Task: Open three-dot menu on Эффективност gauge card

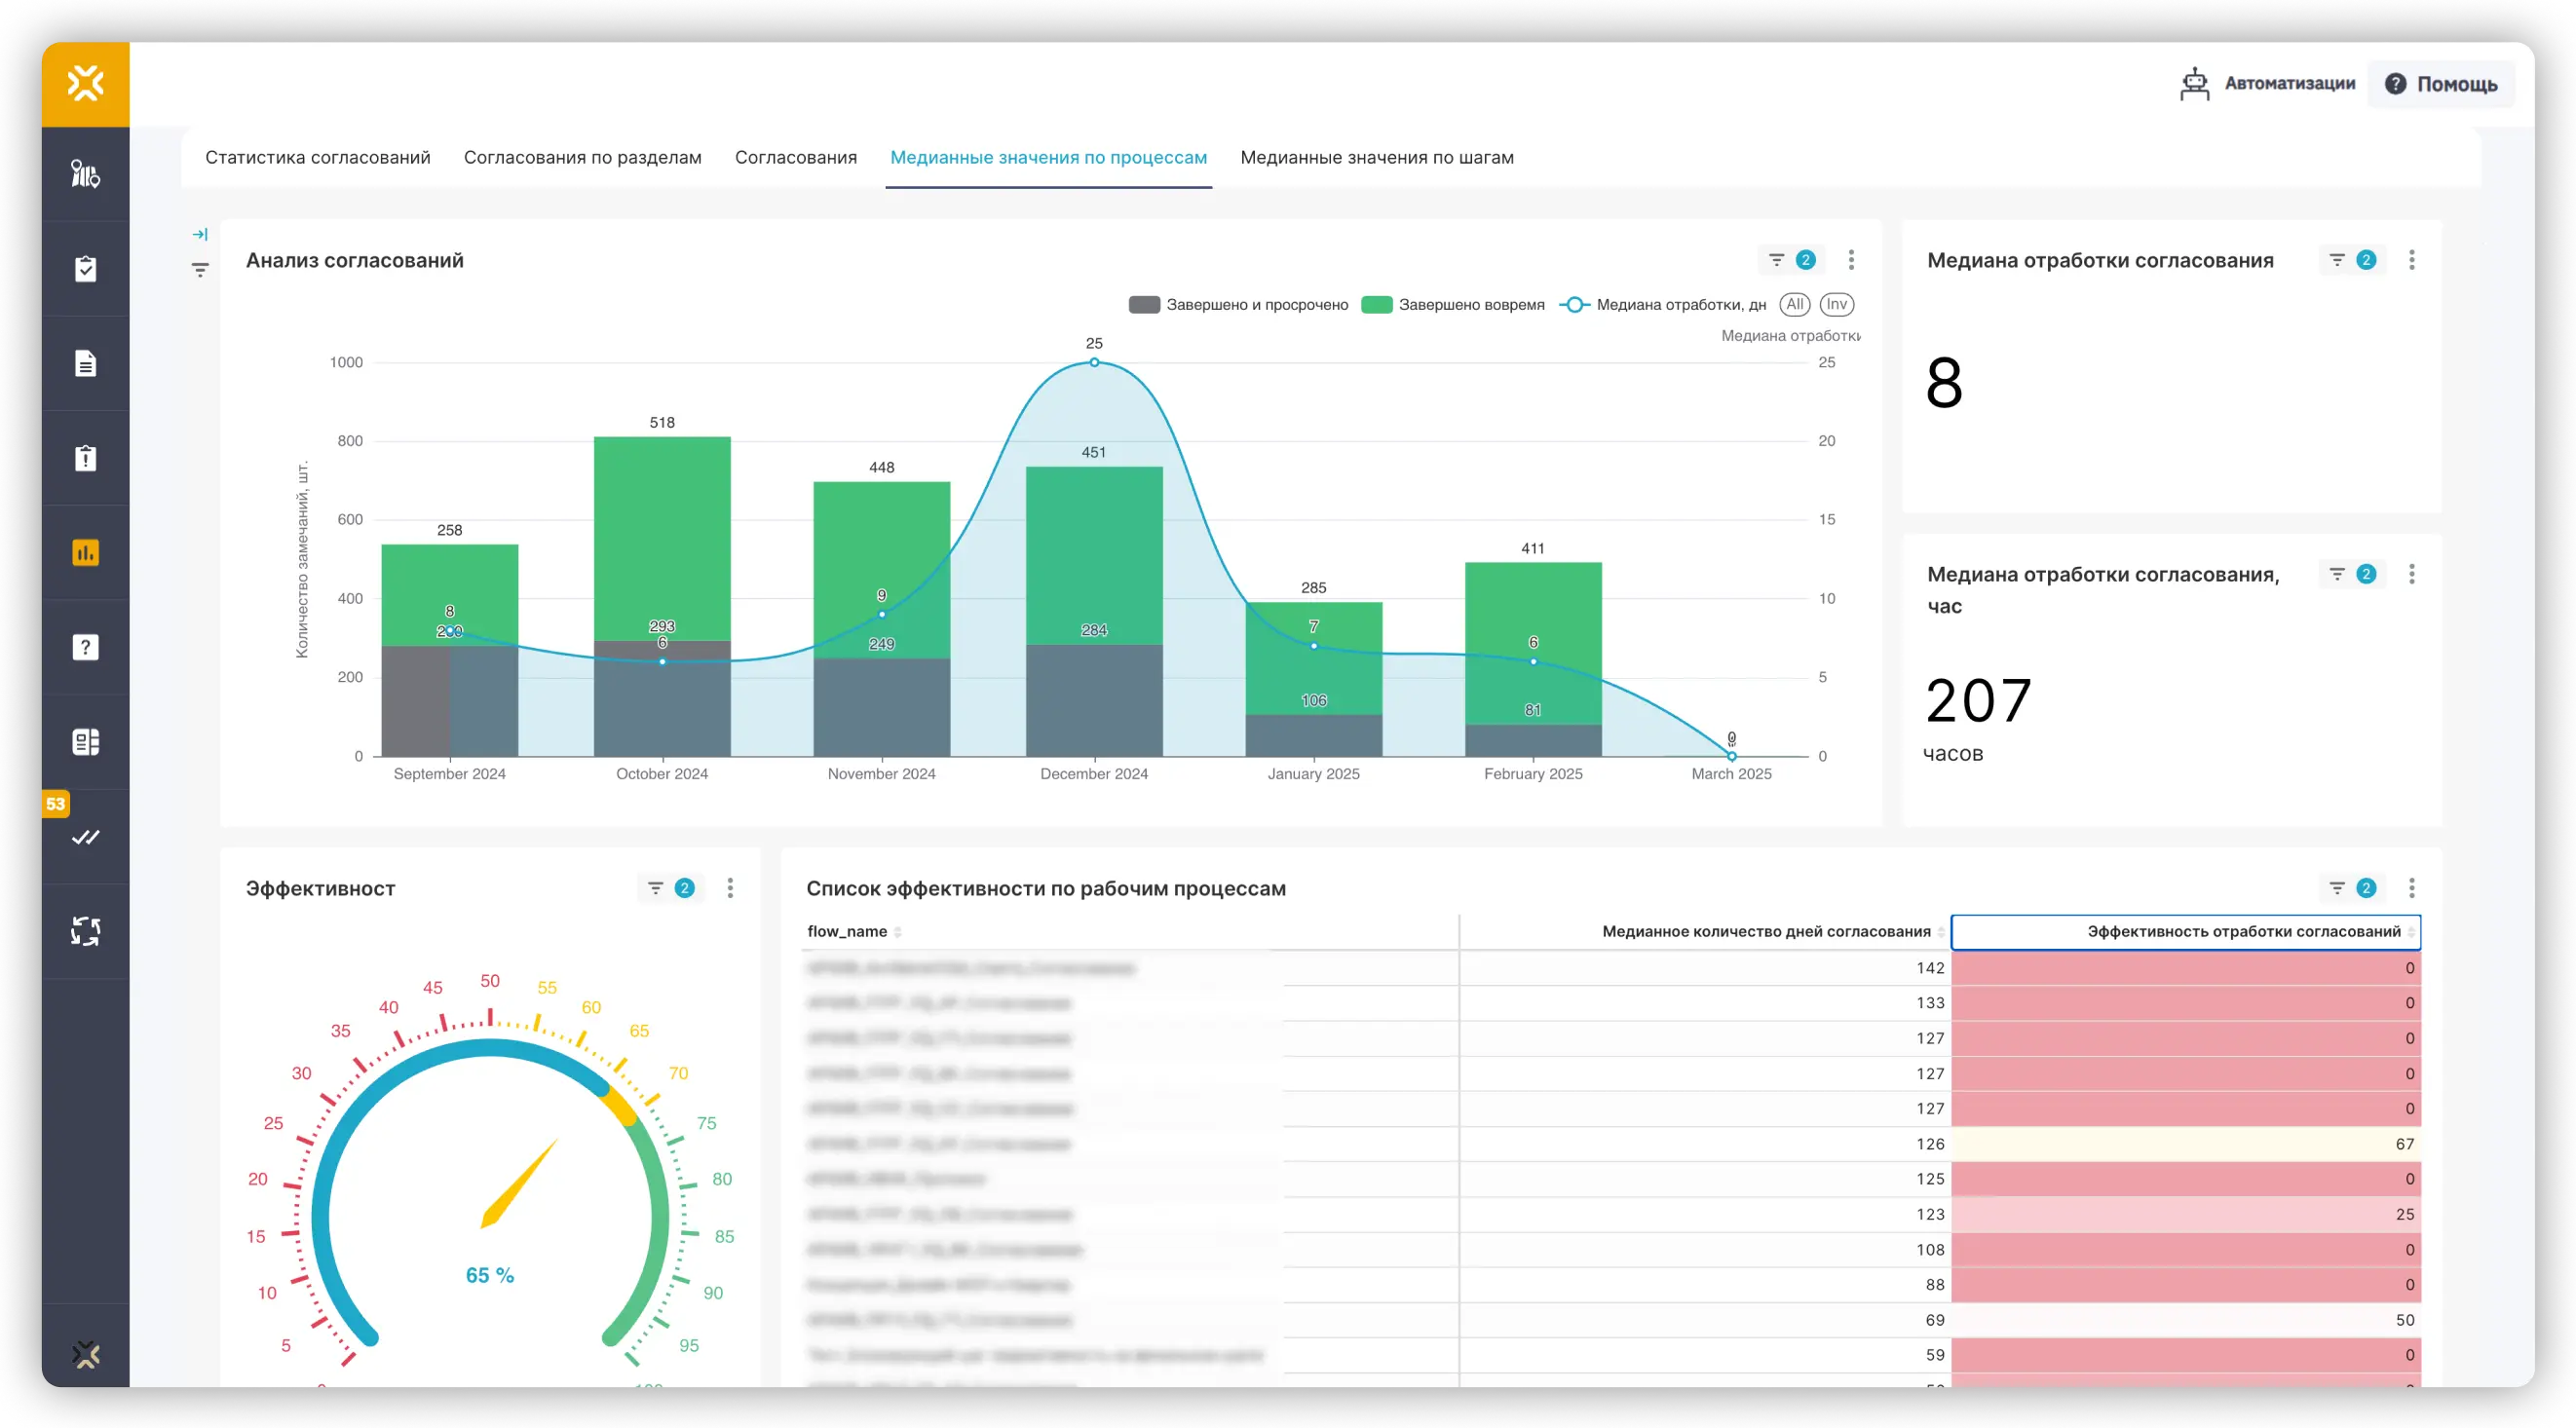Action: 730,888
